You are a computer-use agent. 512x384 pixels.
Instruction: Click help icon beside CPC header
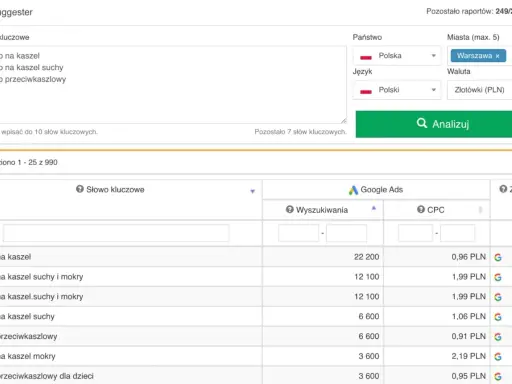pyautogui.click(x=421, y=209)
